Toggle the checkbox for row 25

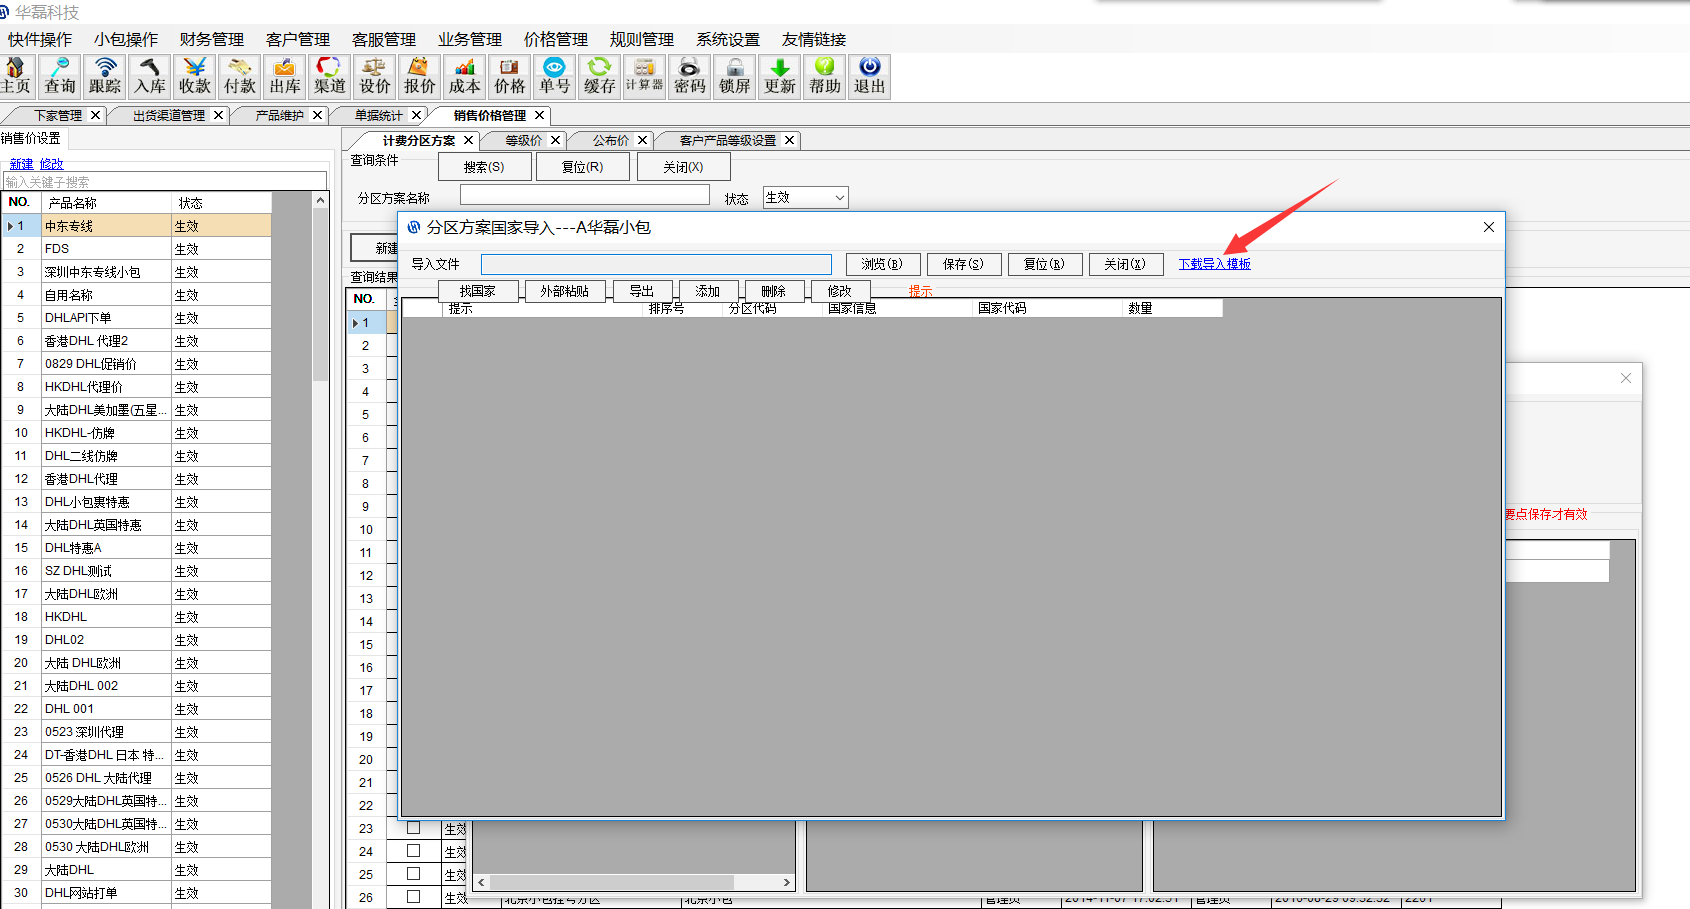pyautogui.click(x=413, y=874)
